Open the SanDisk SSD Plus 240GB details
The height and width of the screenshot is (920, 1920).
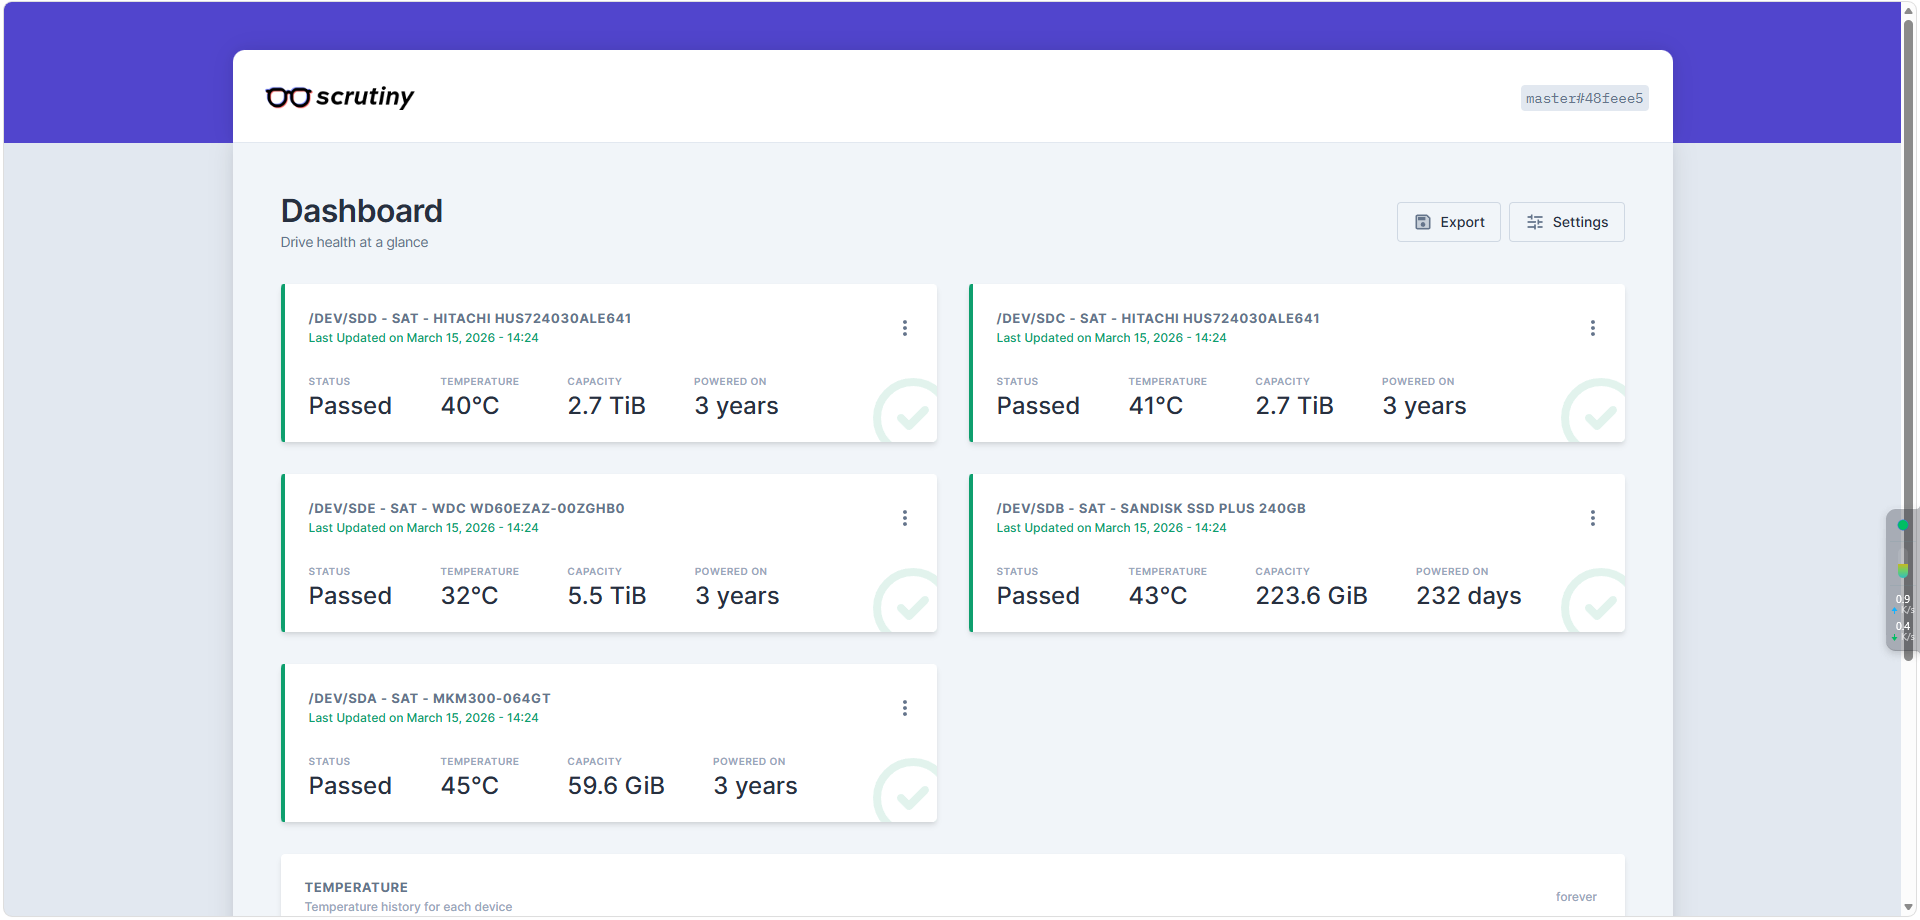pos(1150,509)
